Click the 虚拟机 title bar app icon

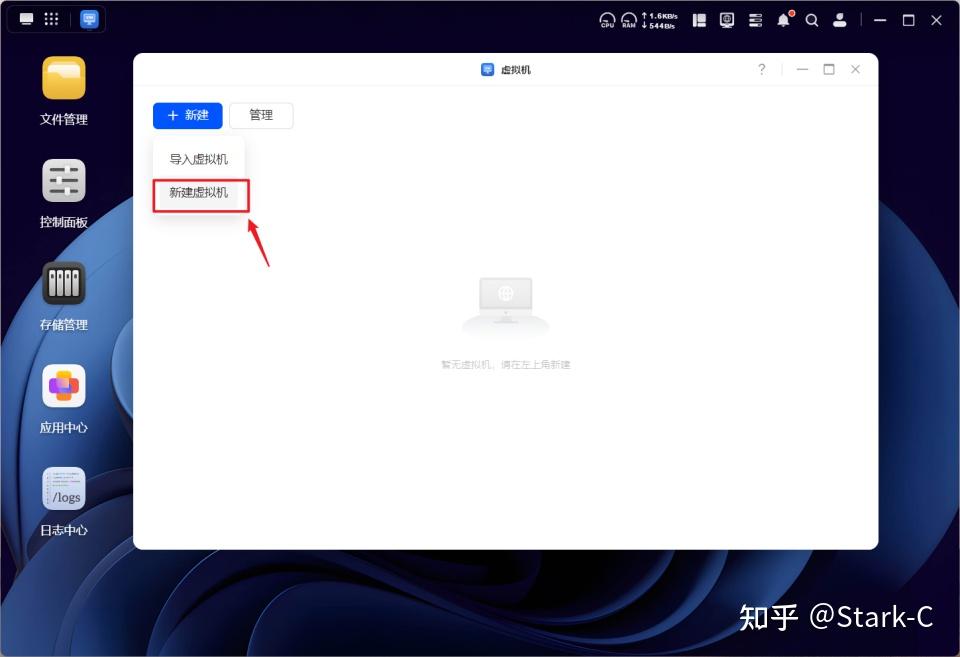[487, 69]
